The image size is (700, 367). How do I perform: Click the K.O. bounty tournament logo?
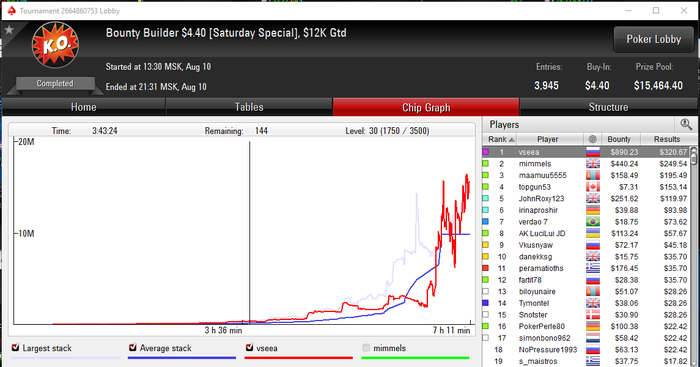[55, 45]
